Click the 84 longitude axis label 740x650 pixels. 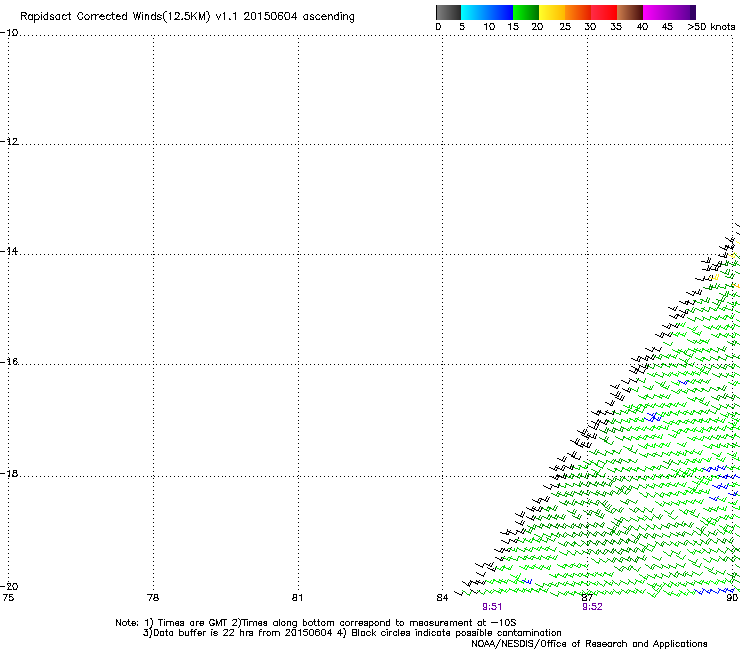coord(442,598)
